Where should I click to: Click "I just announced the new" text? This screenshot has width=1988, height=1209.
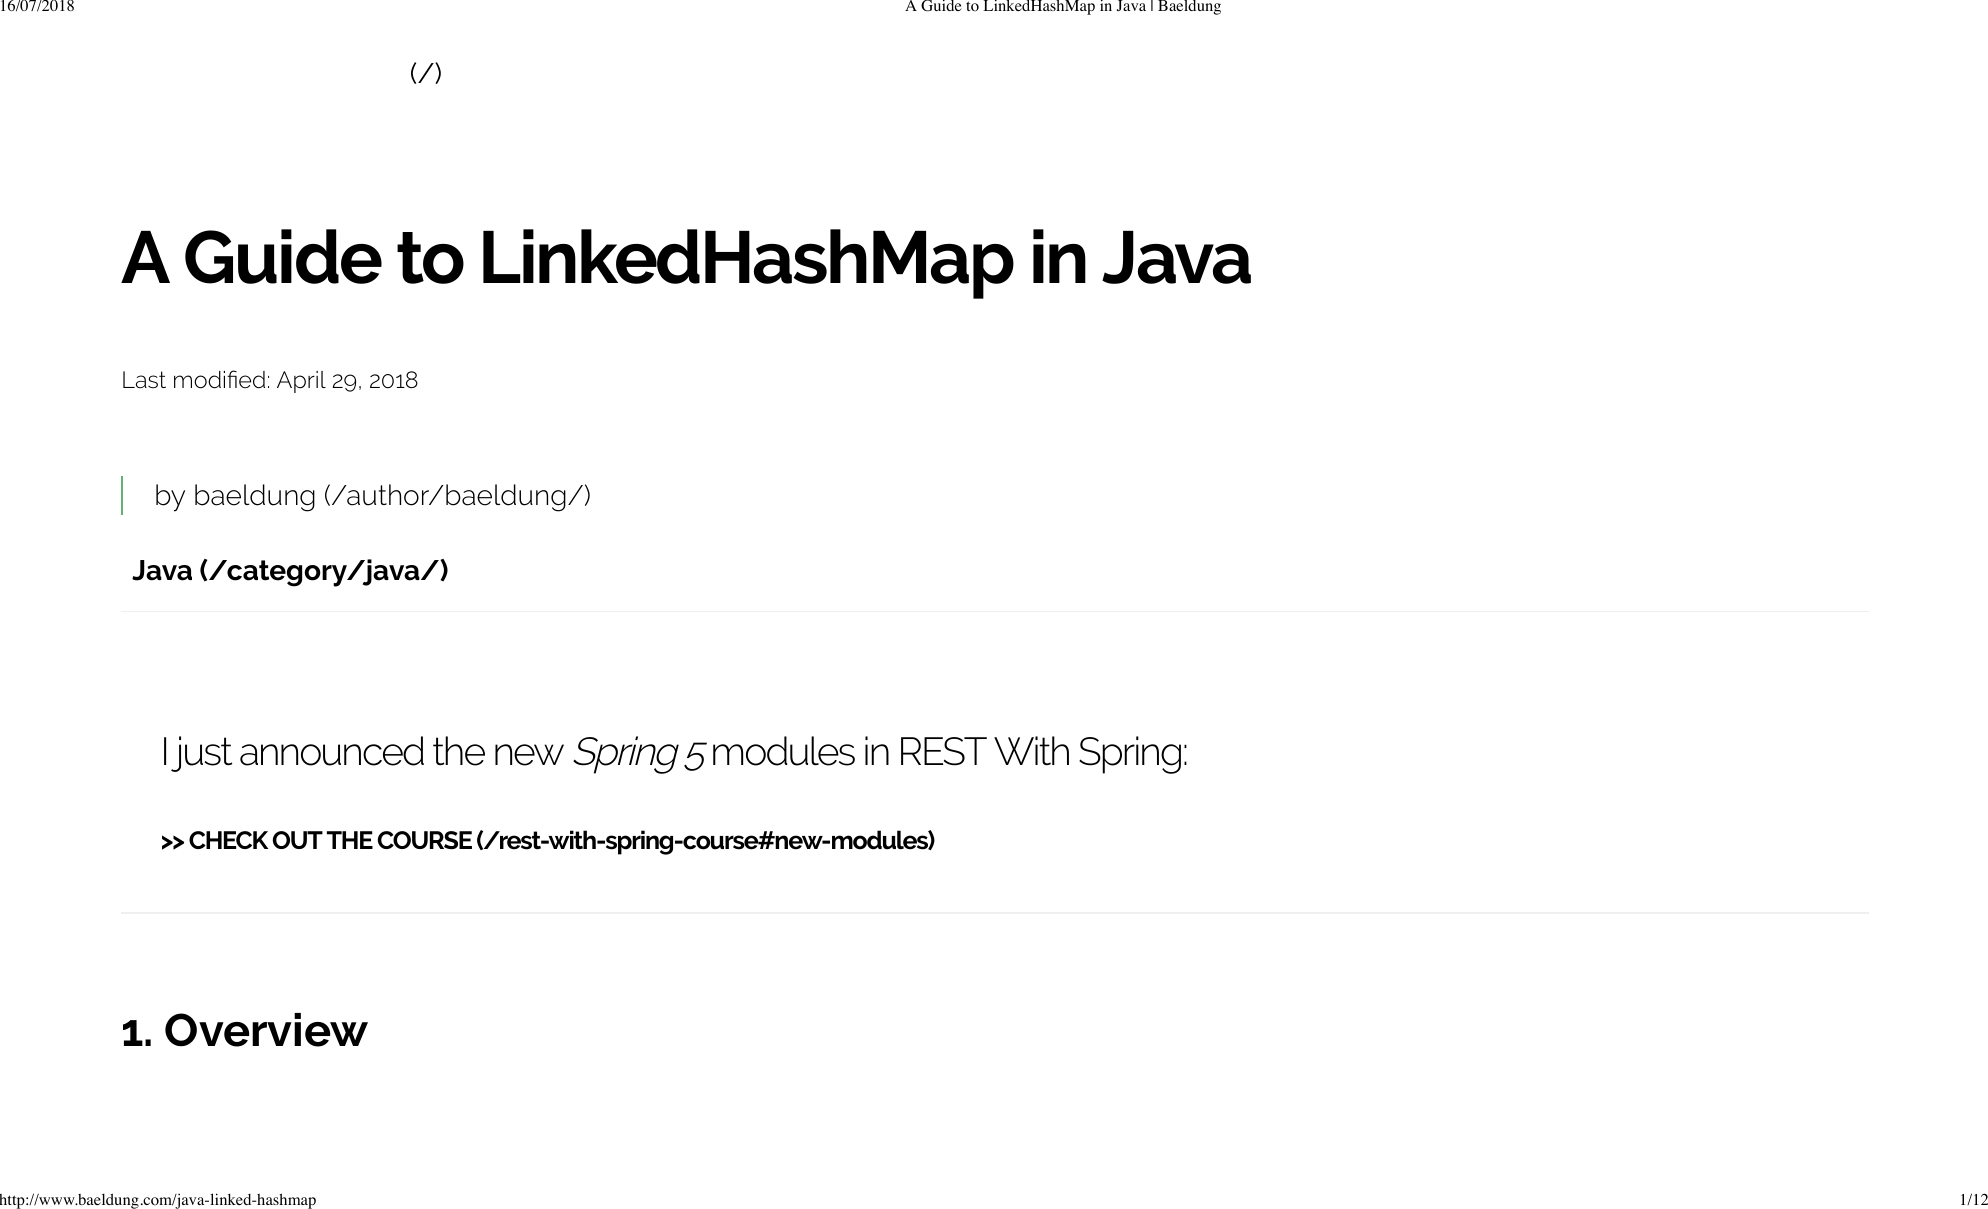[x=362, y=753]
